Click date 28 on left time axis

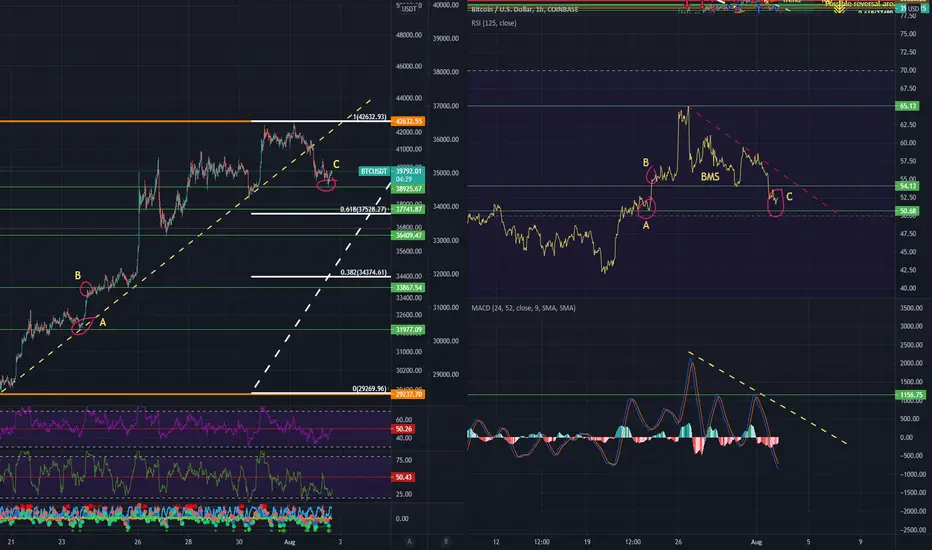[x=188, y=542]
